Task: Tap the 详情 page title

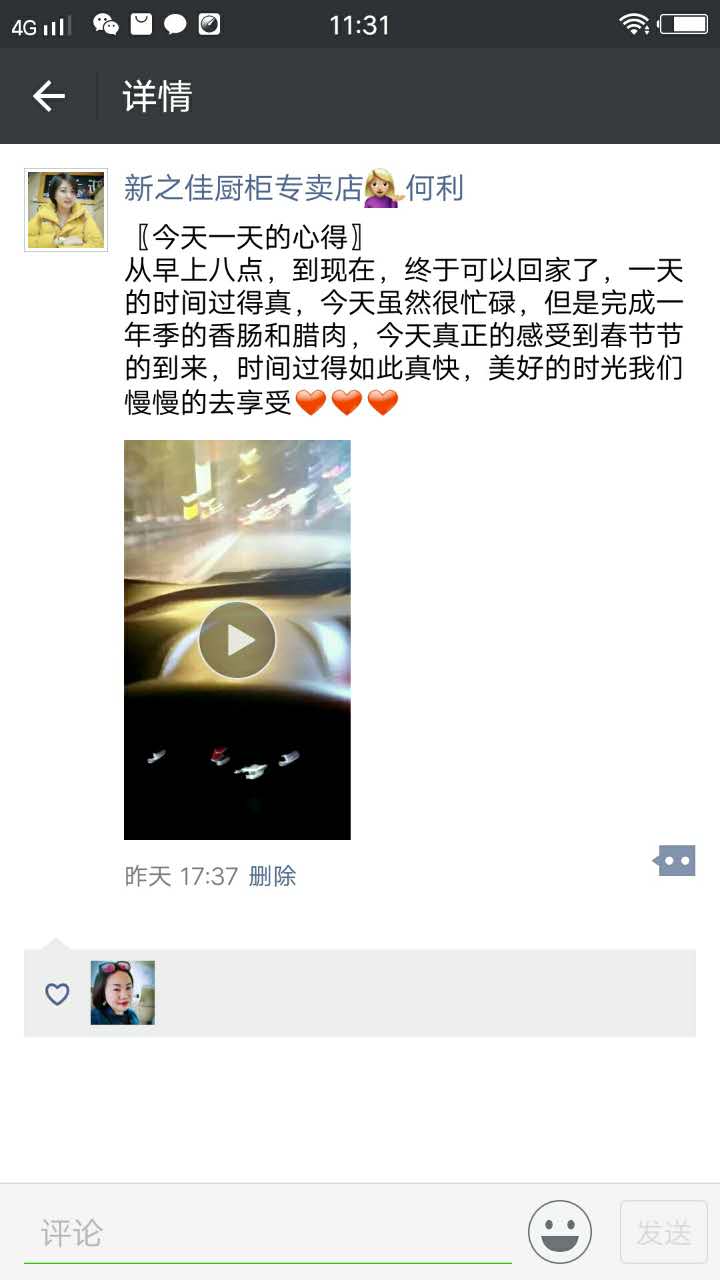Action: tap(157, 97)
